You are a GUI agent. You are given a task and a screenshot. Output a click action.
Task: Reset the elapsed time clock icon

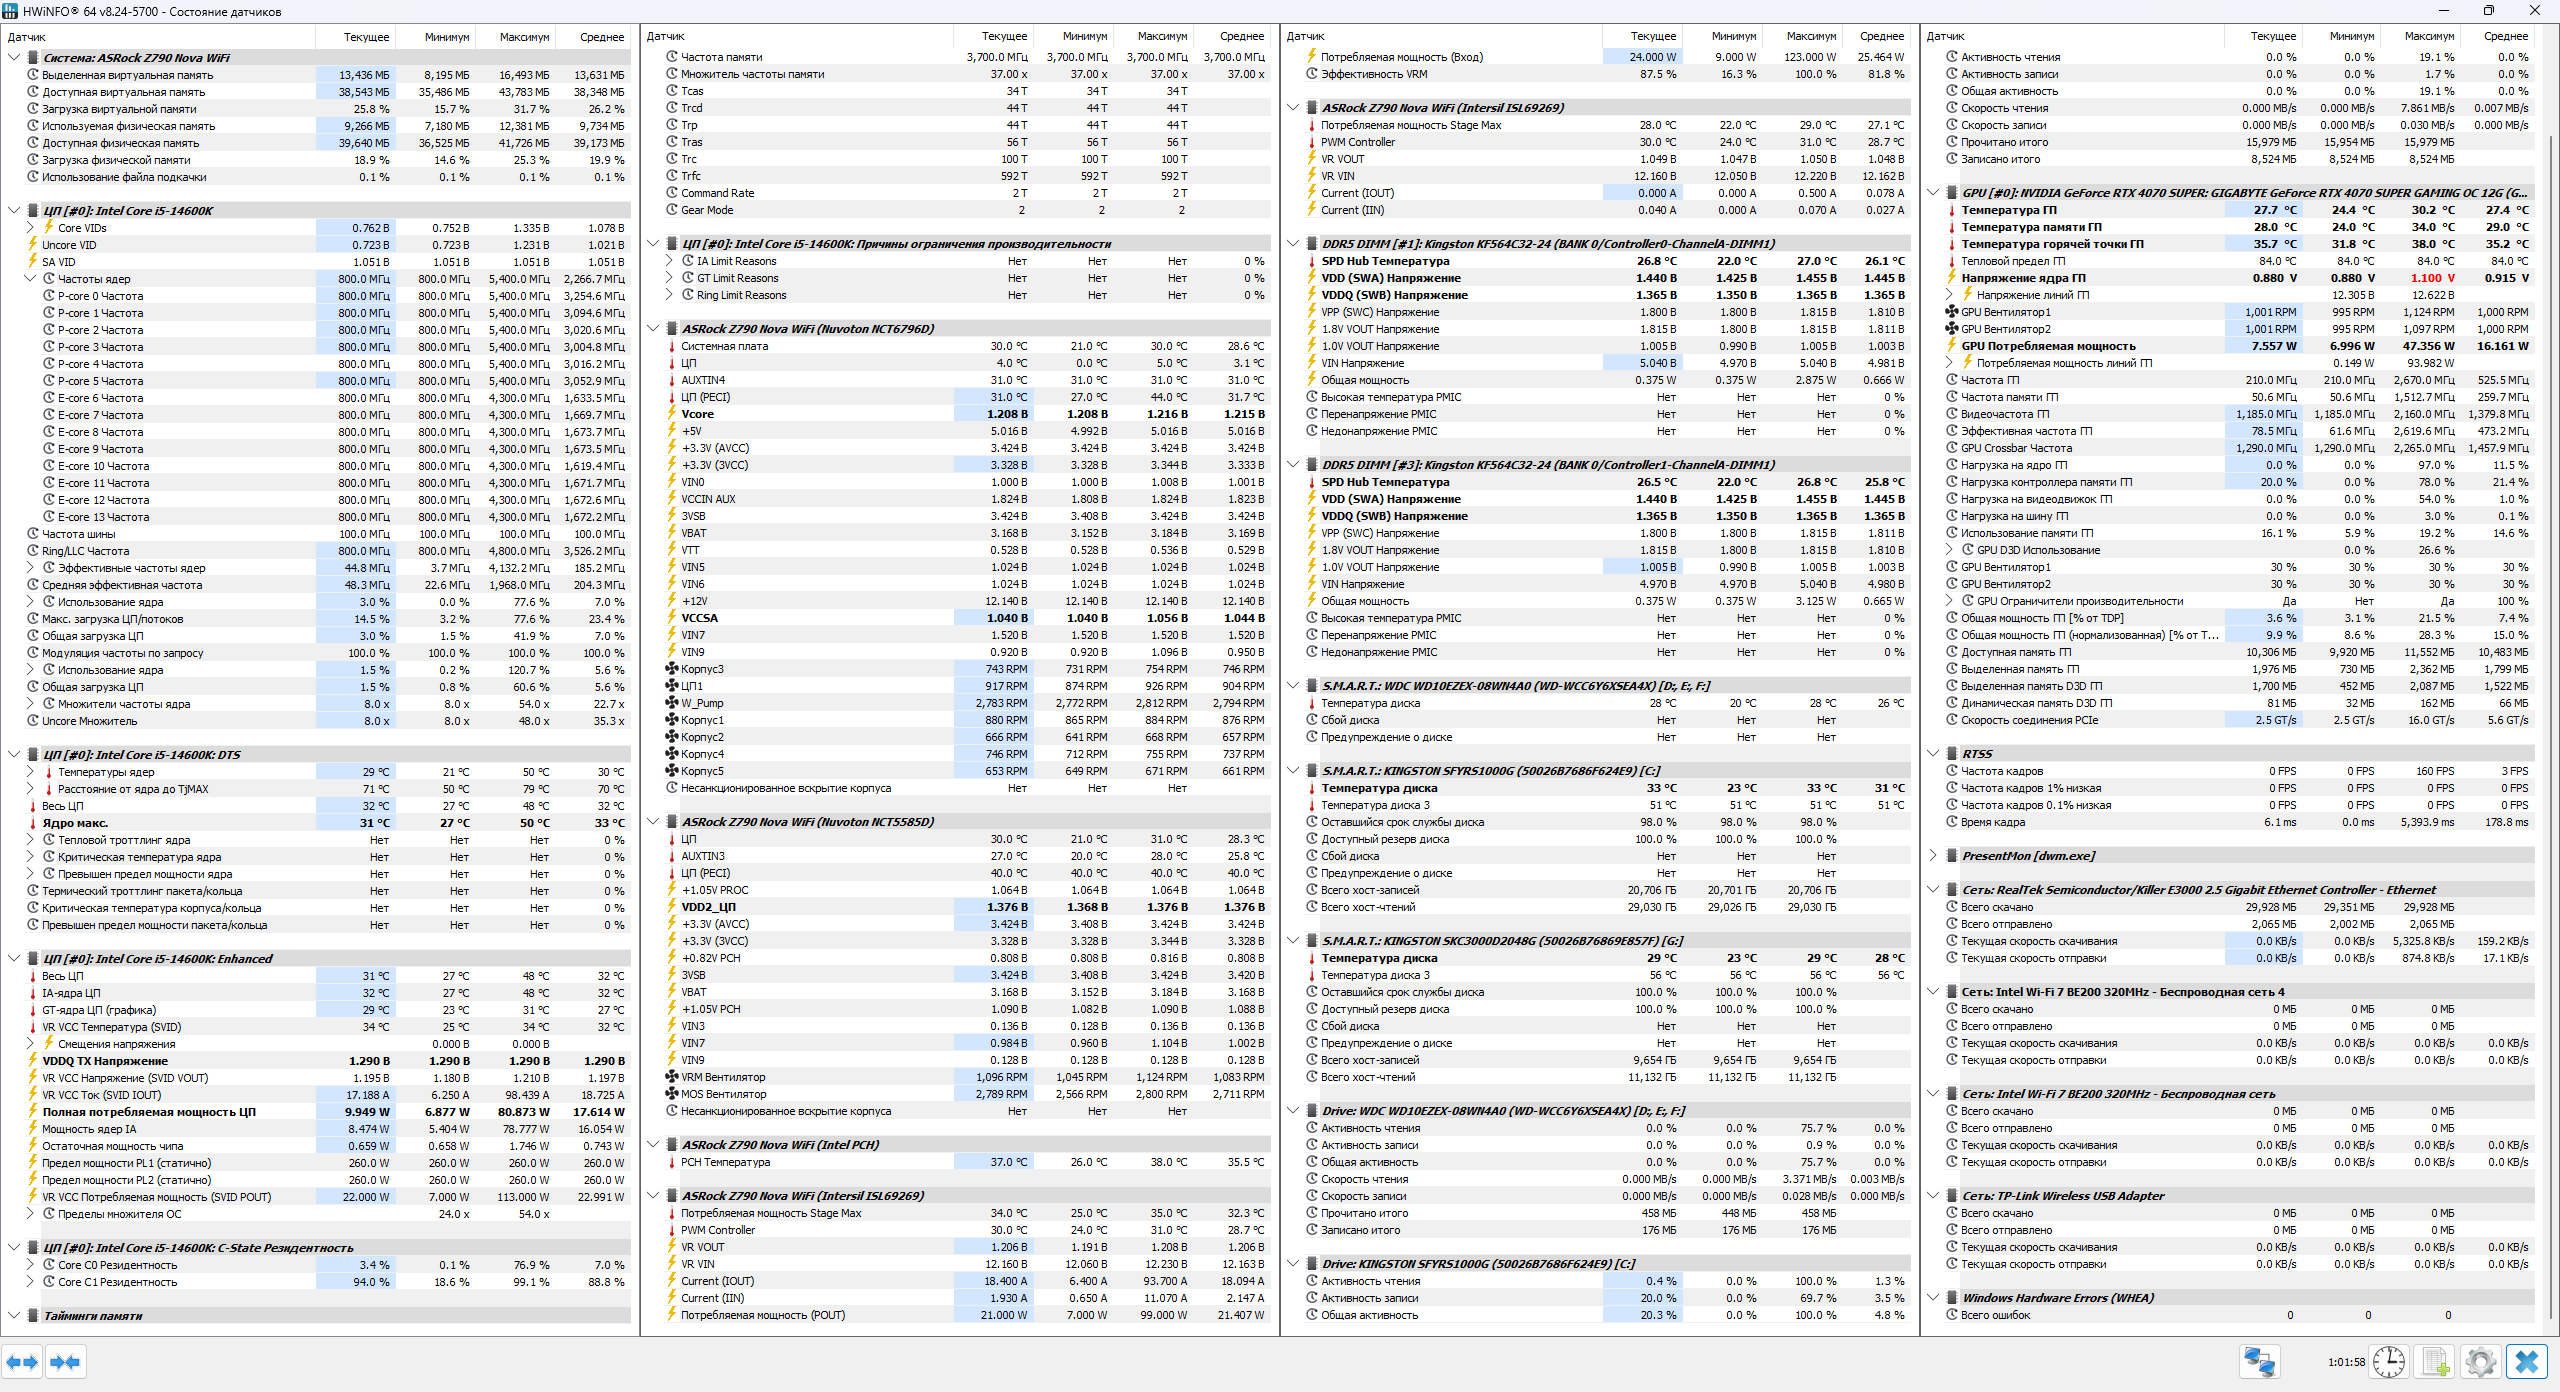point(2388,1362)
